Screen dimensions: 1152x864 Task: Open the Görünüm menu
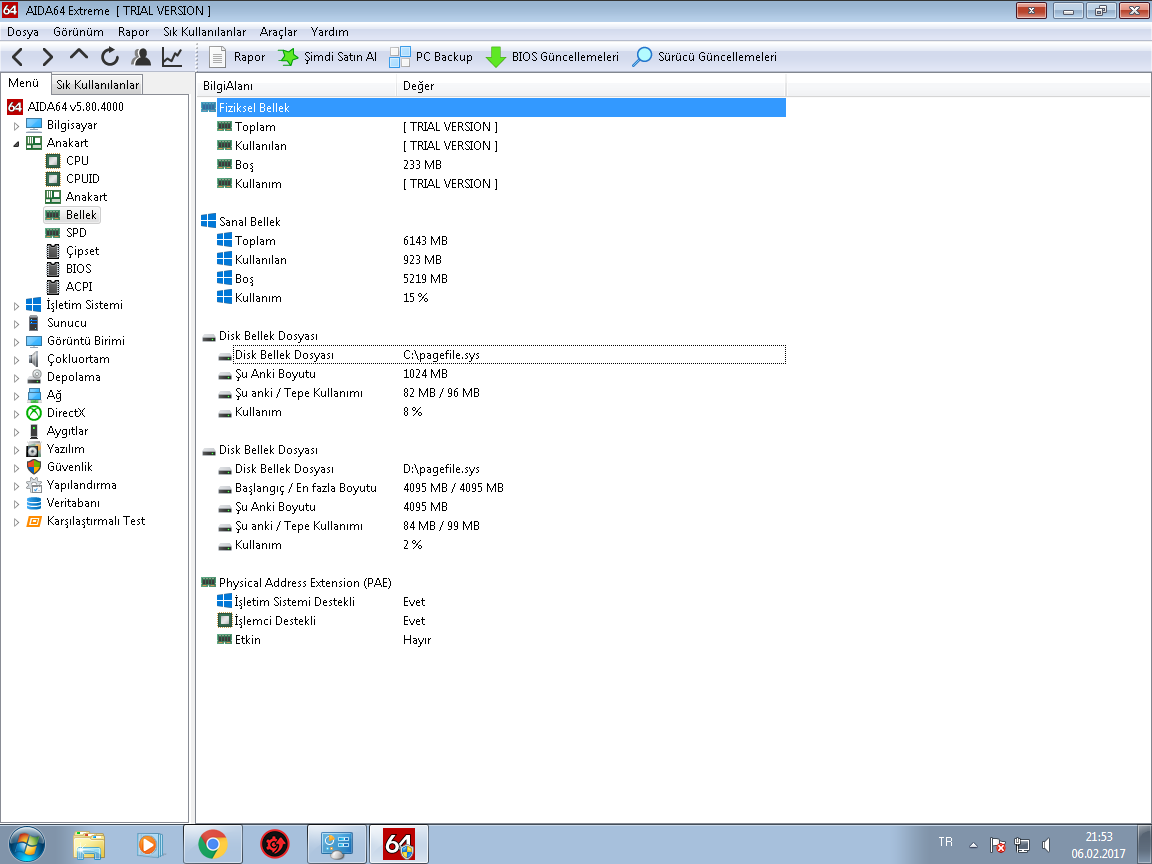click(x=78, y=32)
